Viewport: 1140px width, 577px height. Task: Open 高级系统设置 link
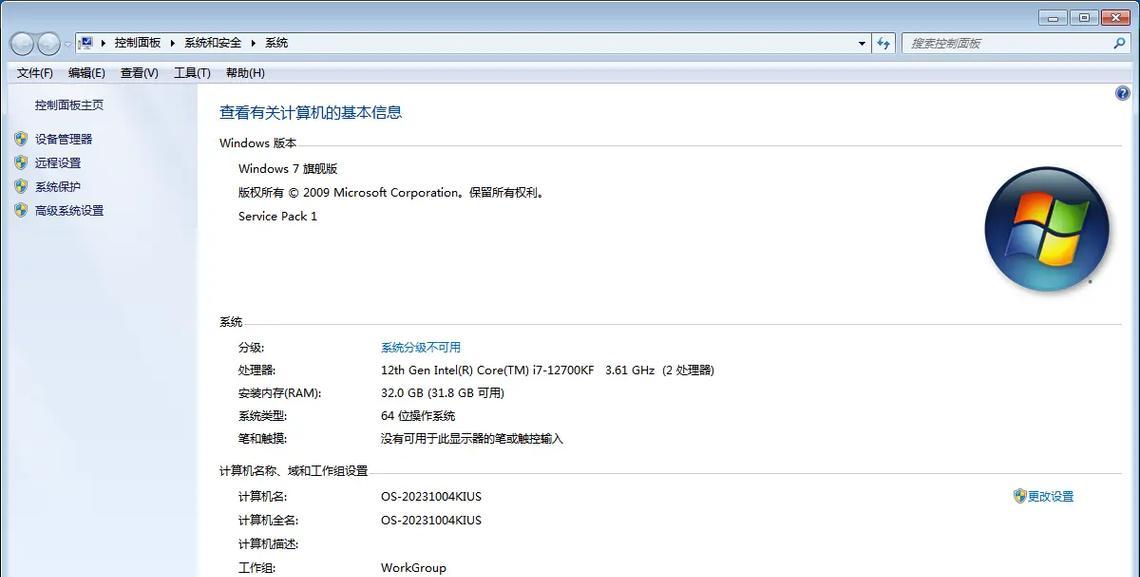click(69, 211)
